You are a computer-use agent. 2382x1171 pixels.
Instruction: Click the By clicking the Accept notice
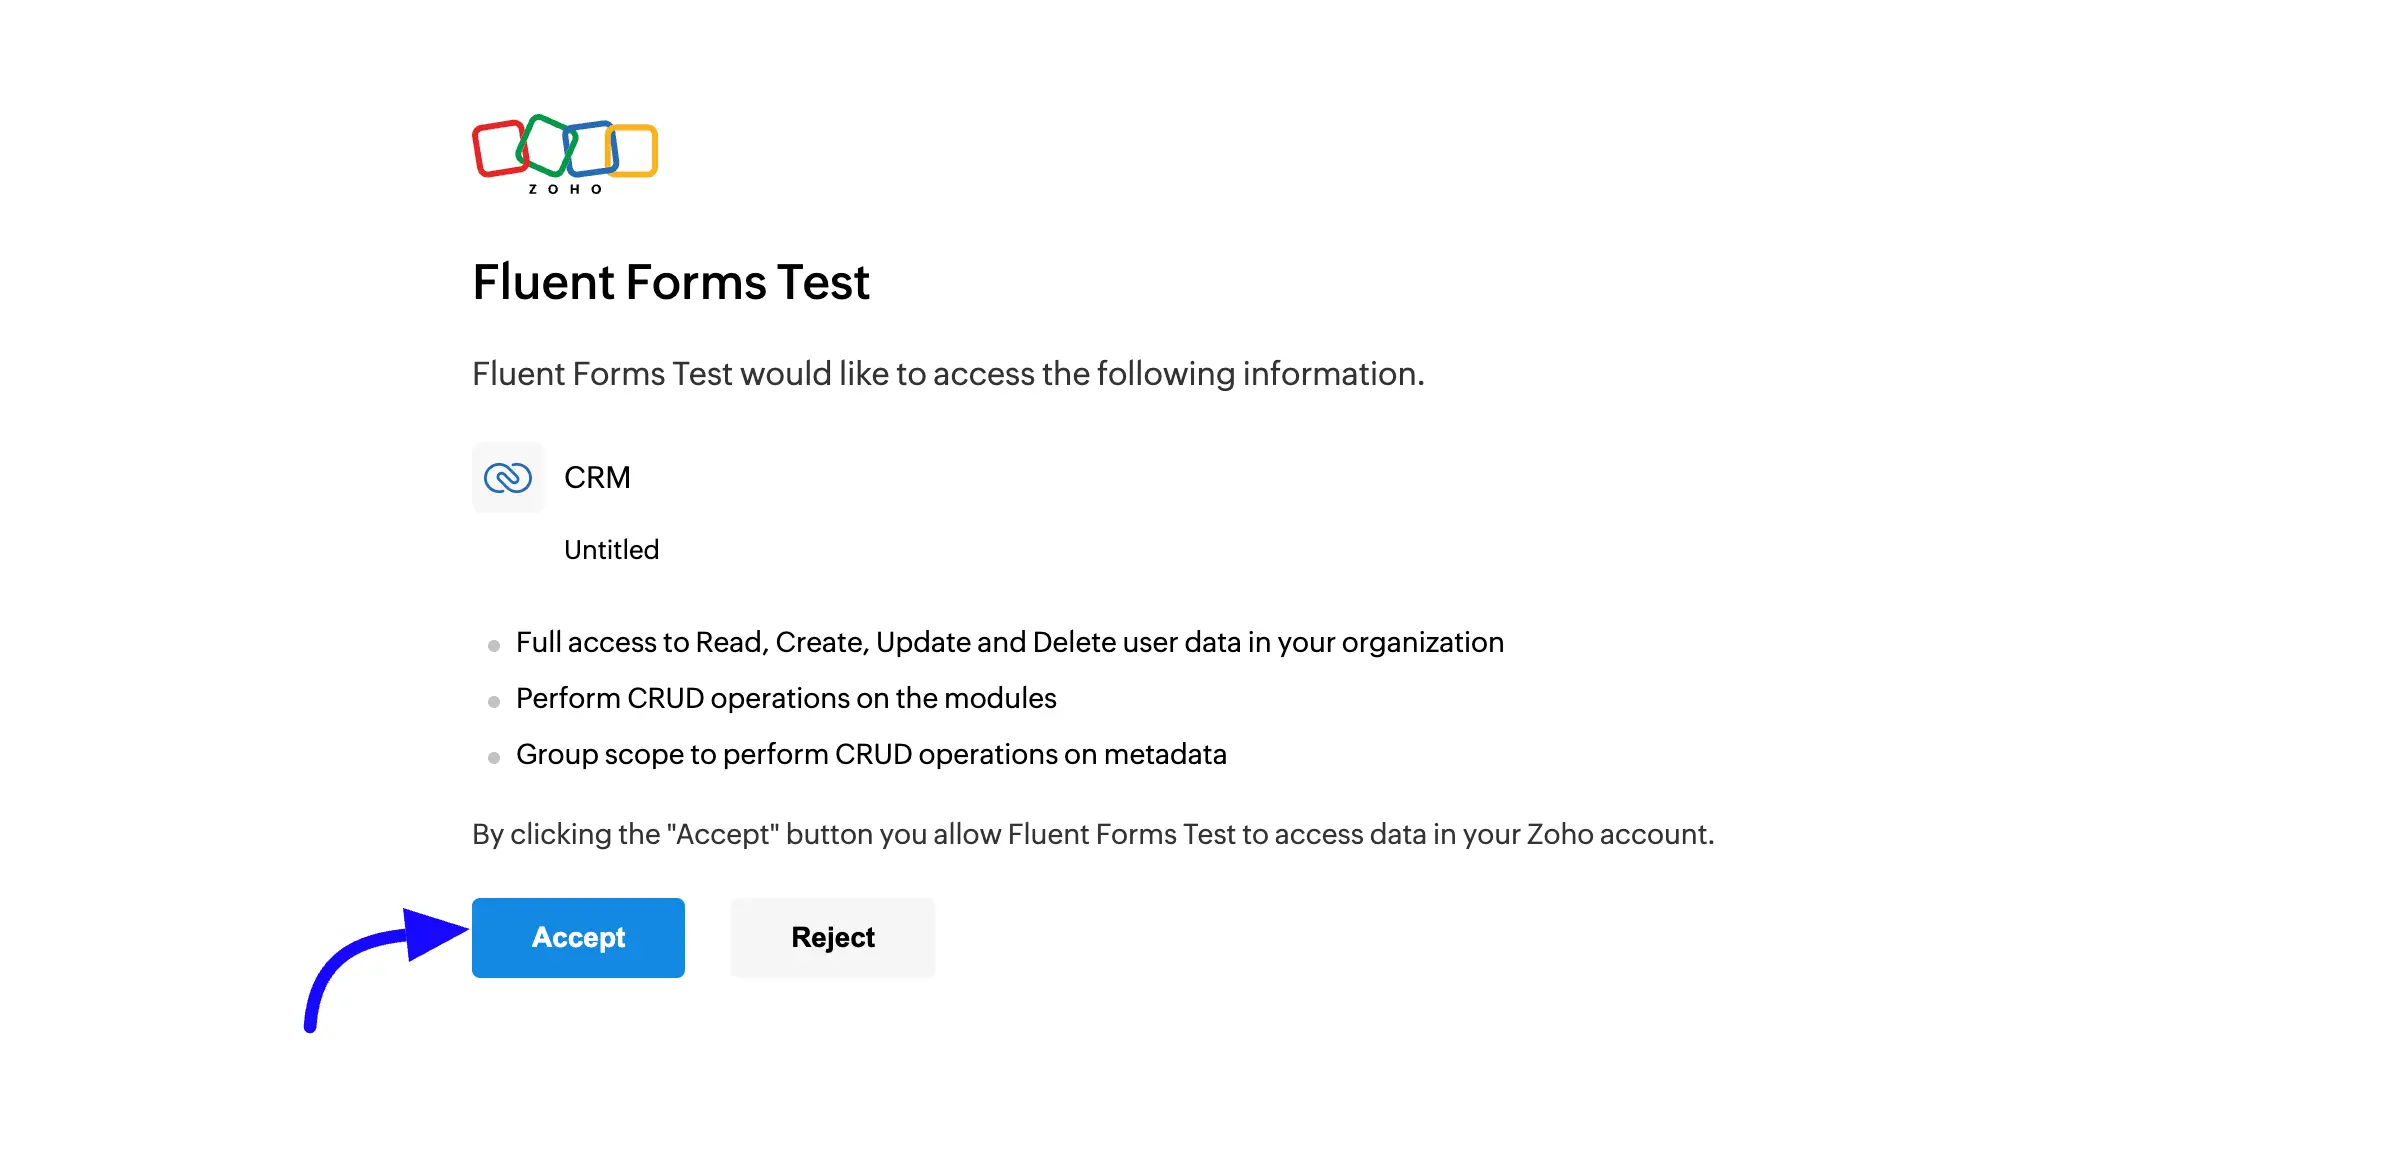point(1093,834)
